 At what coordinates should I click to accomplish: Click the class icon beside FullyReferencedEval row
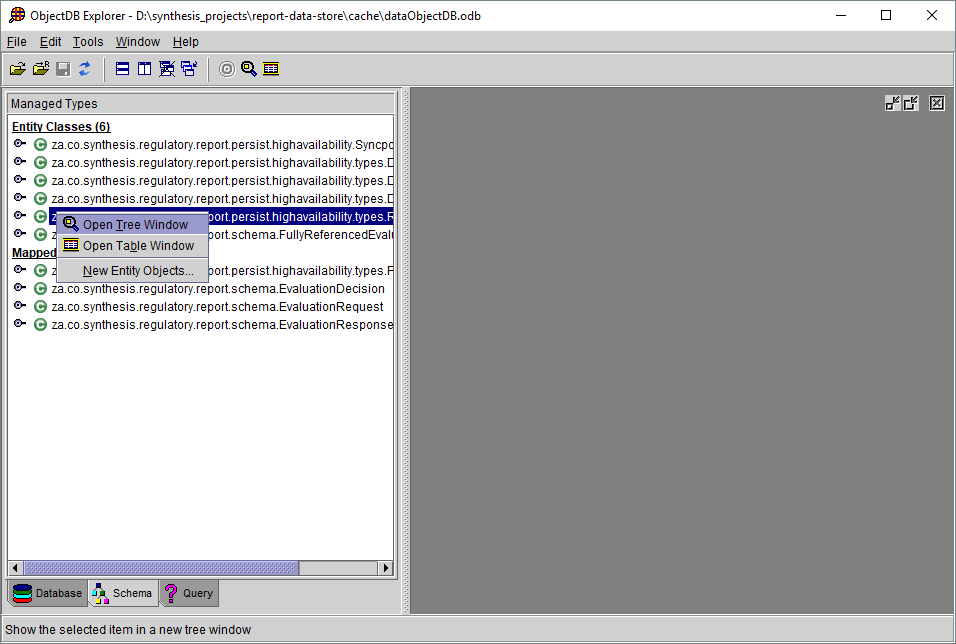click(x=40, y=235)
